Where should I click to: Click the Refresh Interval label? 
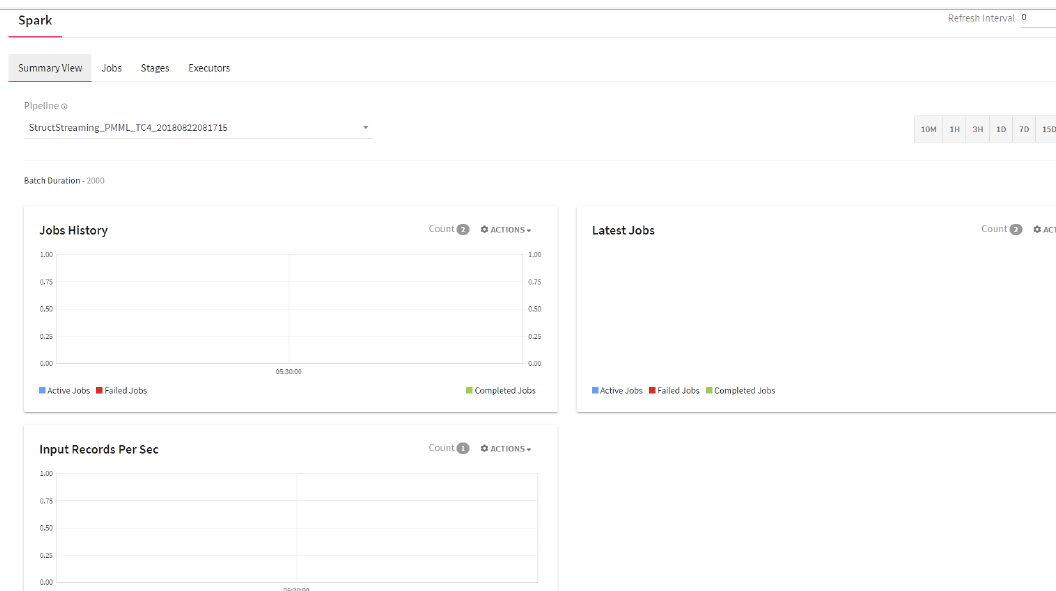[981, 18]
